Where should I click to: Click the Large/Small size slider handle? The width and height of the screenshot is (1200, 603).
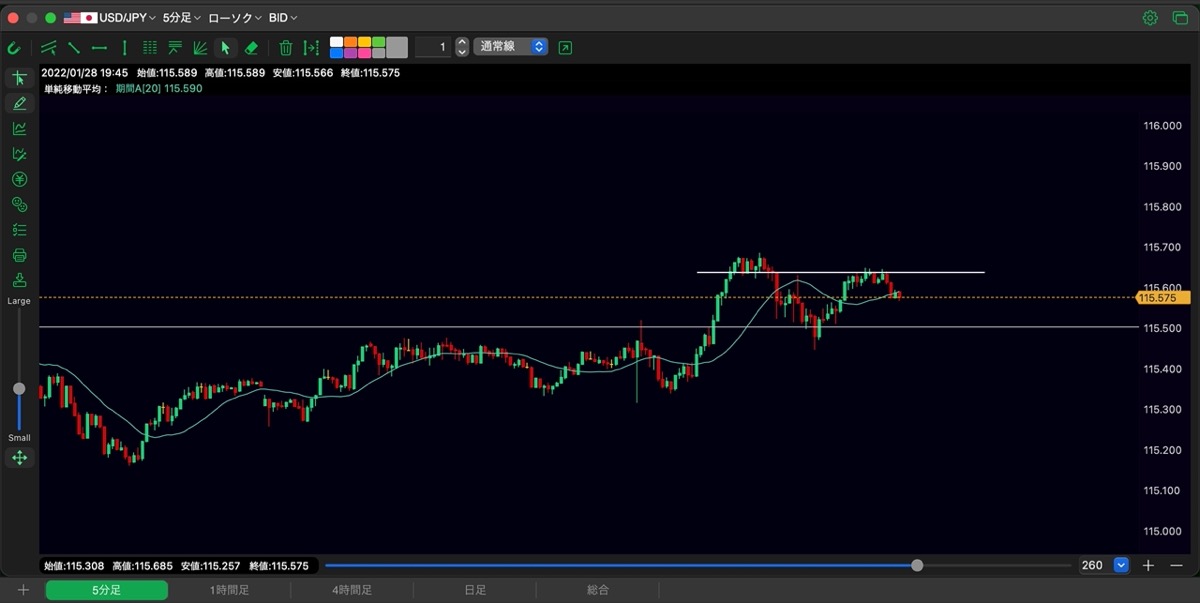click(x=19, y=388)
